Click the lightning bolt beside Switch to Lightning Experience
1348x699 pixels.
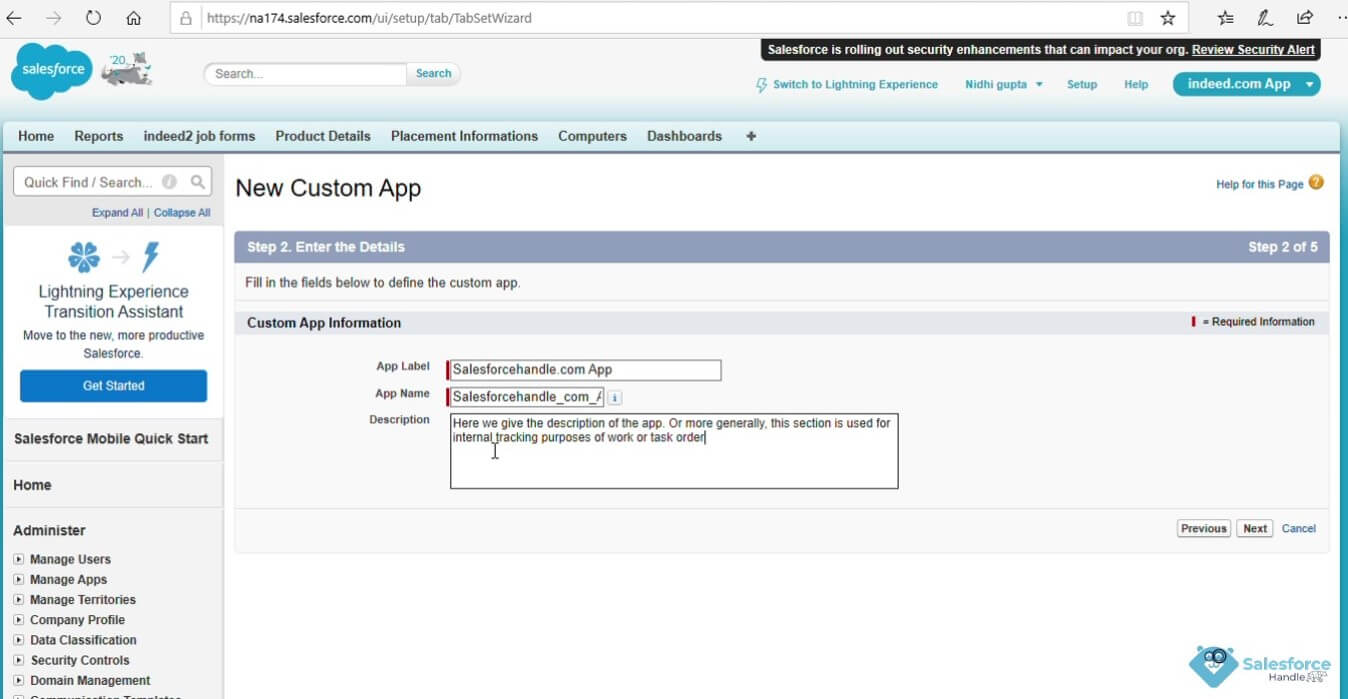(762, 85)
